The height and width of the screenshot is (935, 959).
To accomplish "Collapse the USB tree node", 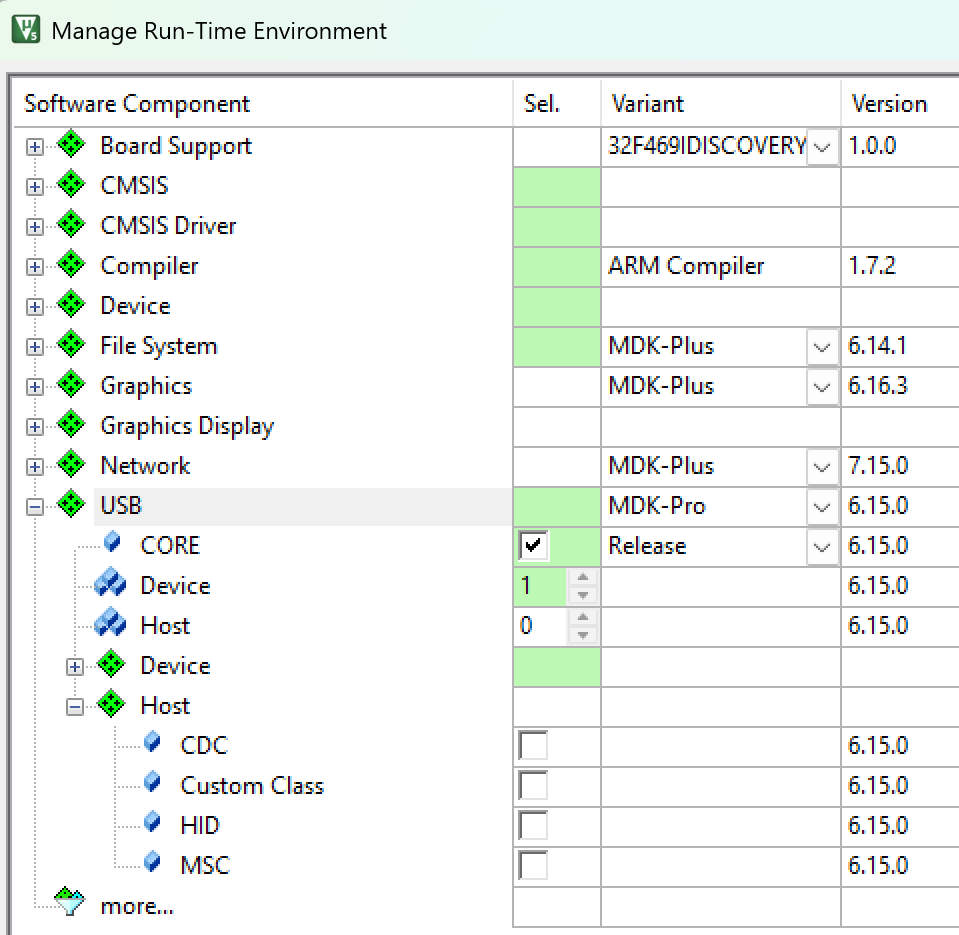I will point(35,507).
